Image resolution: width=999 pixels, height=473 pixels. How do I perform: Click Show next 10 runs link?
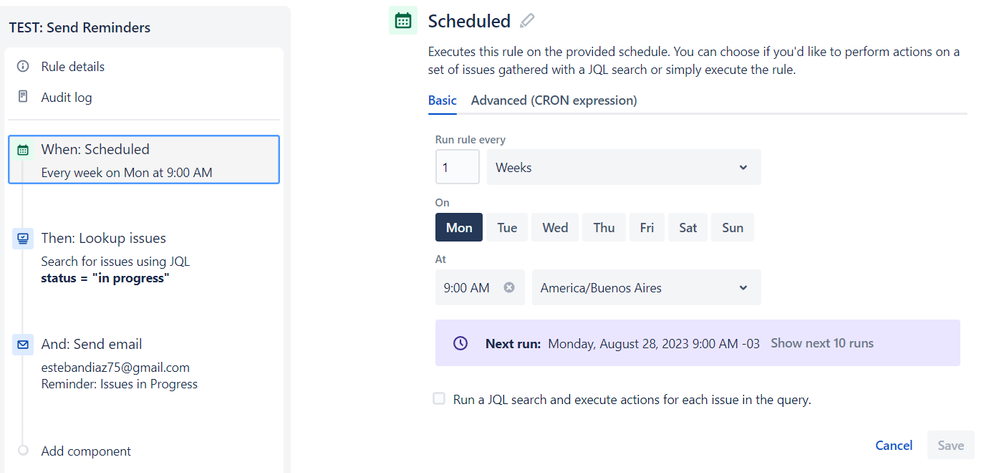(822, 343)
